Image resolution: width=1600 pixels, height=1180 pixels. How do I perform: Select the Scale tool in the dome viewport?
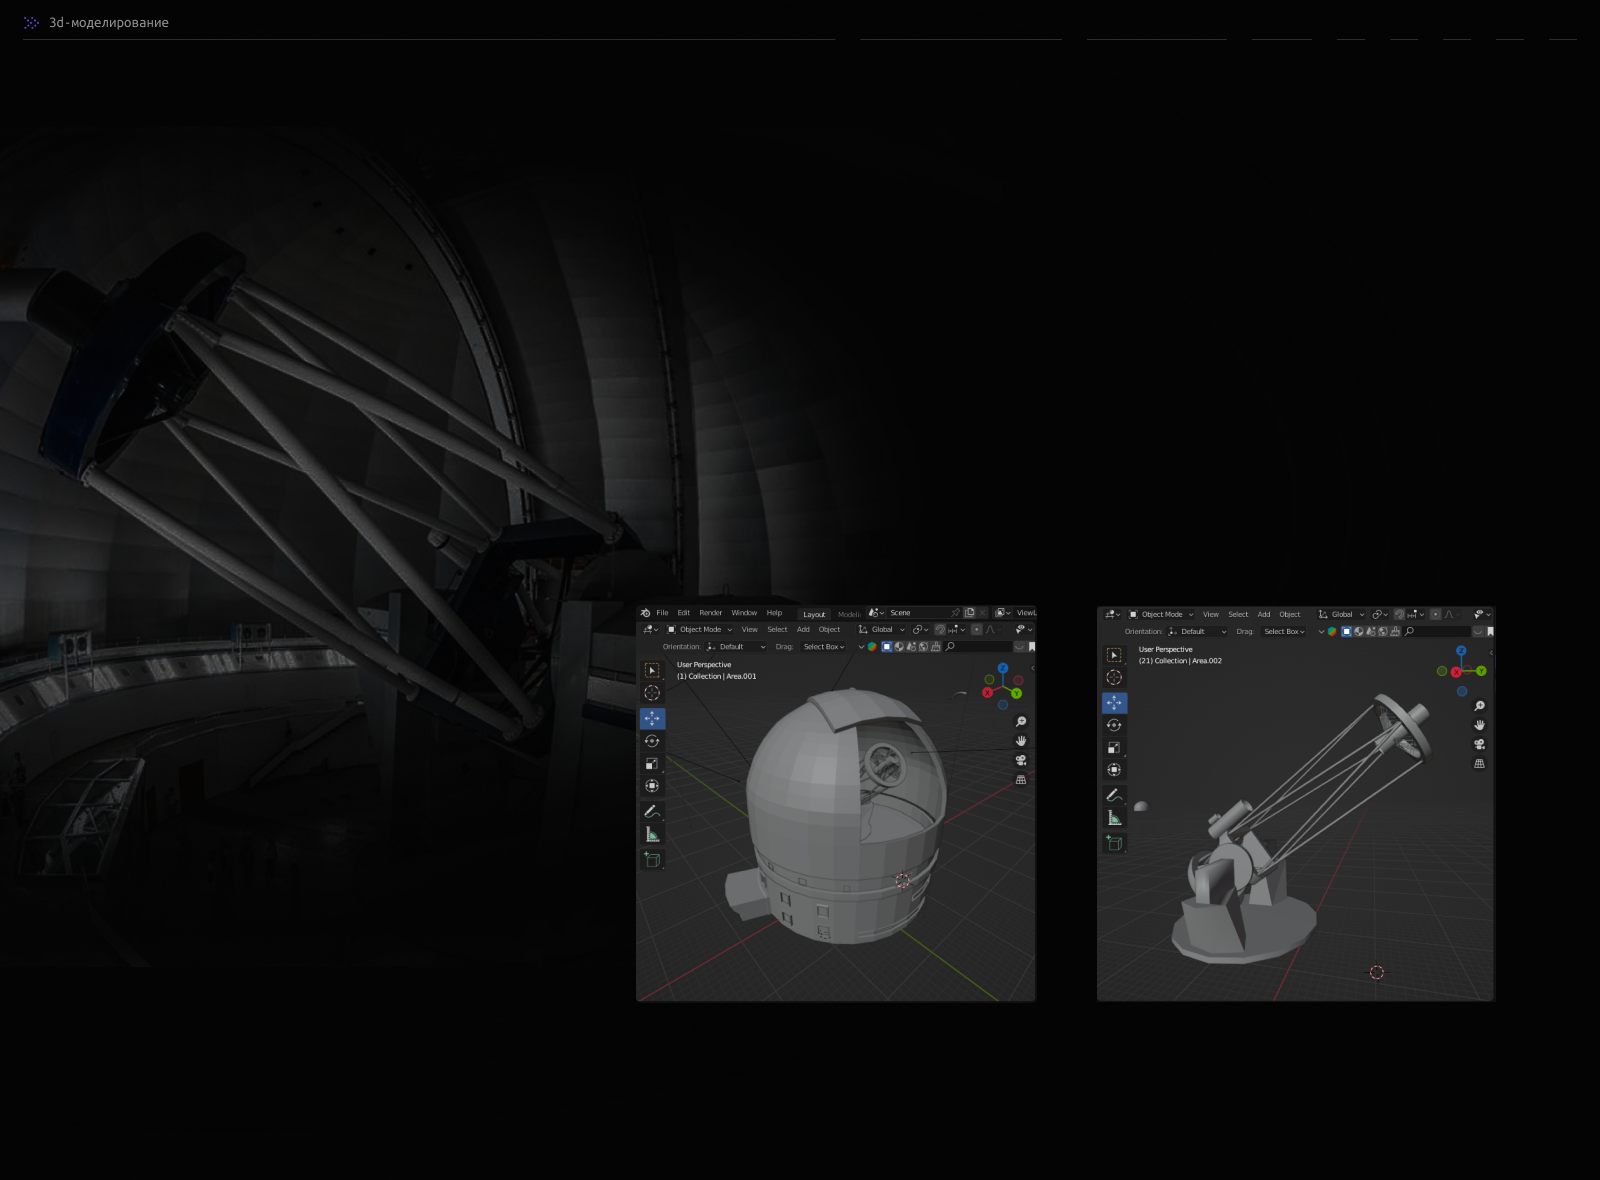tap(652, 764)
